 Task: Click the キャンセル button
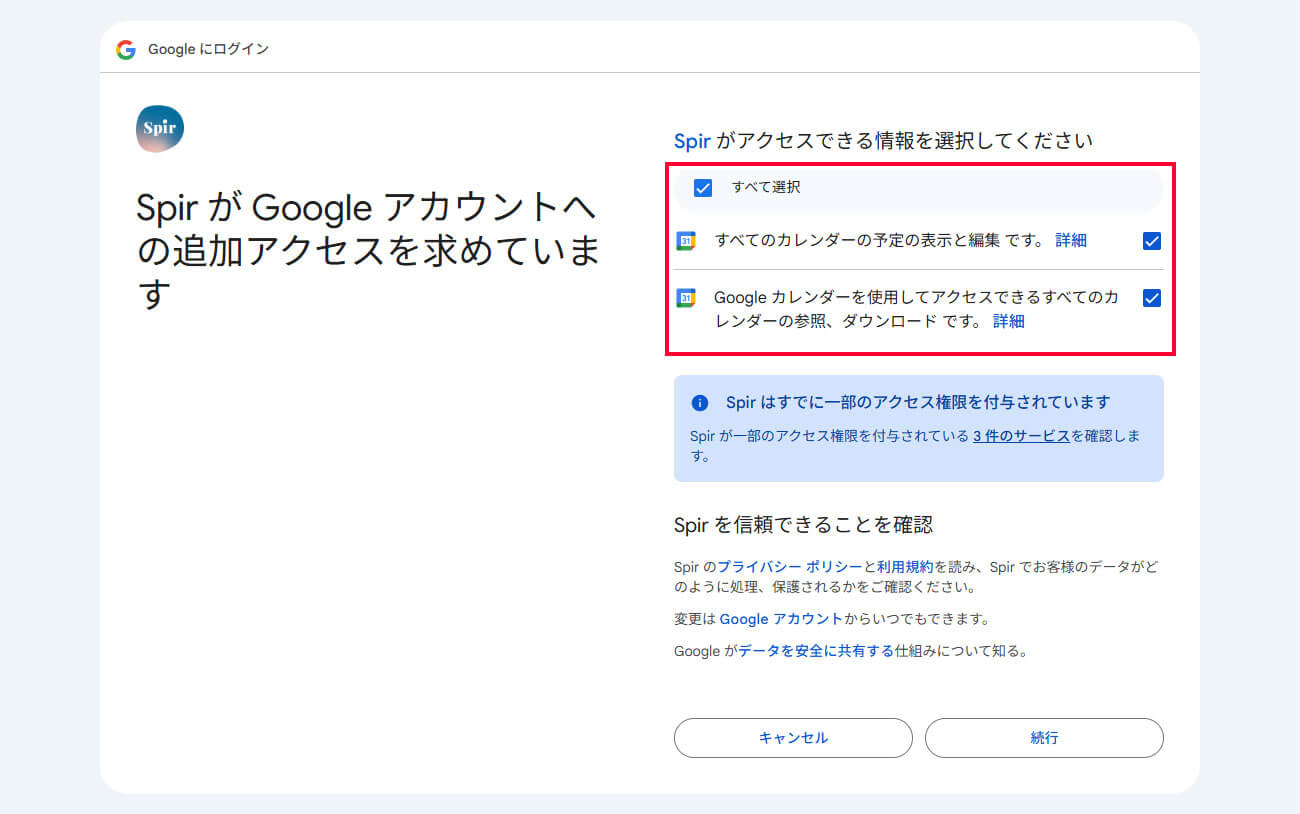coord(793,738)
